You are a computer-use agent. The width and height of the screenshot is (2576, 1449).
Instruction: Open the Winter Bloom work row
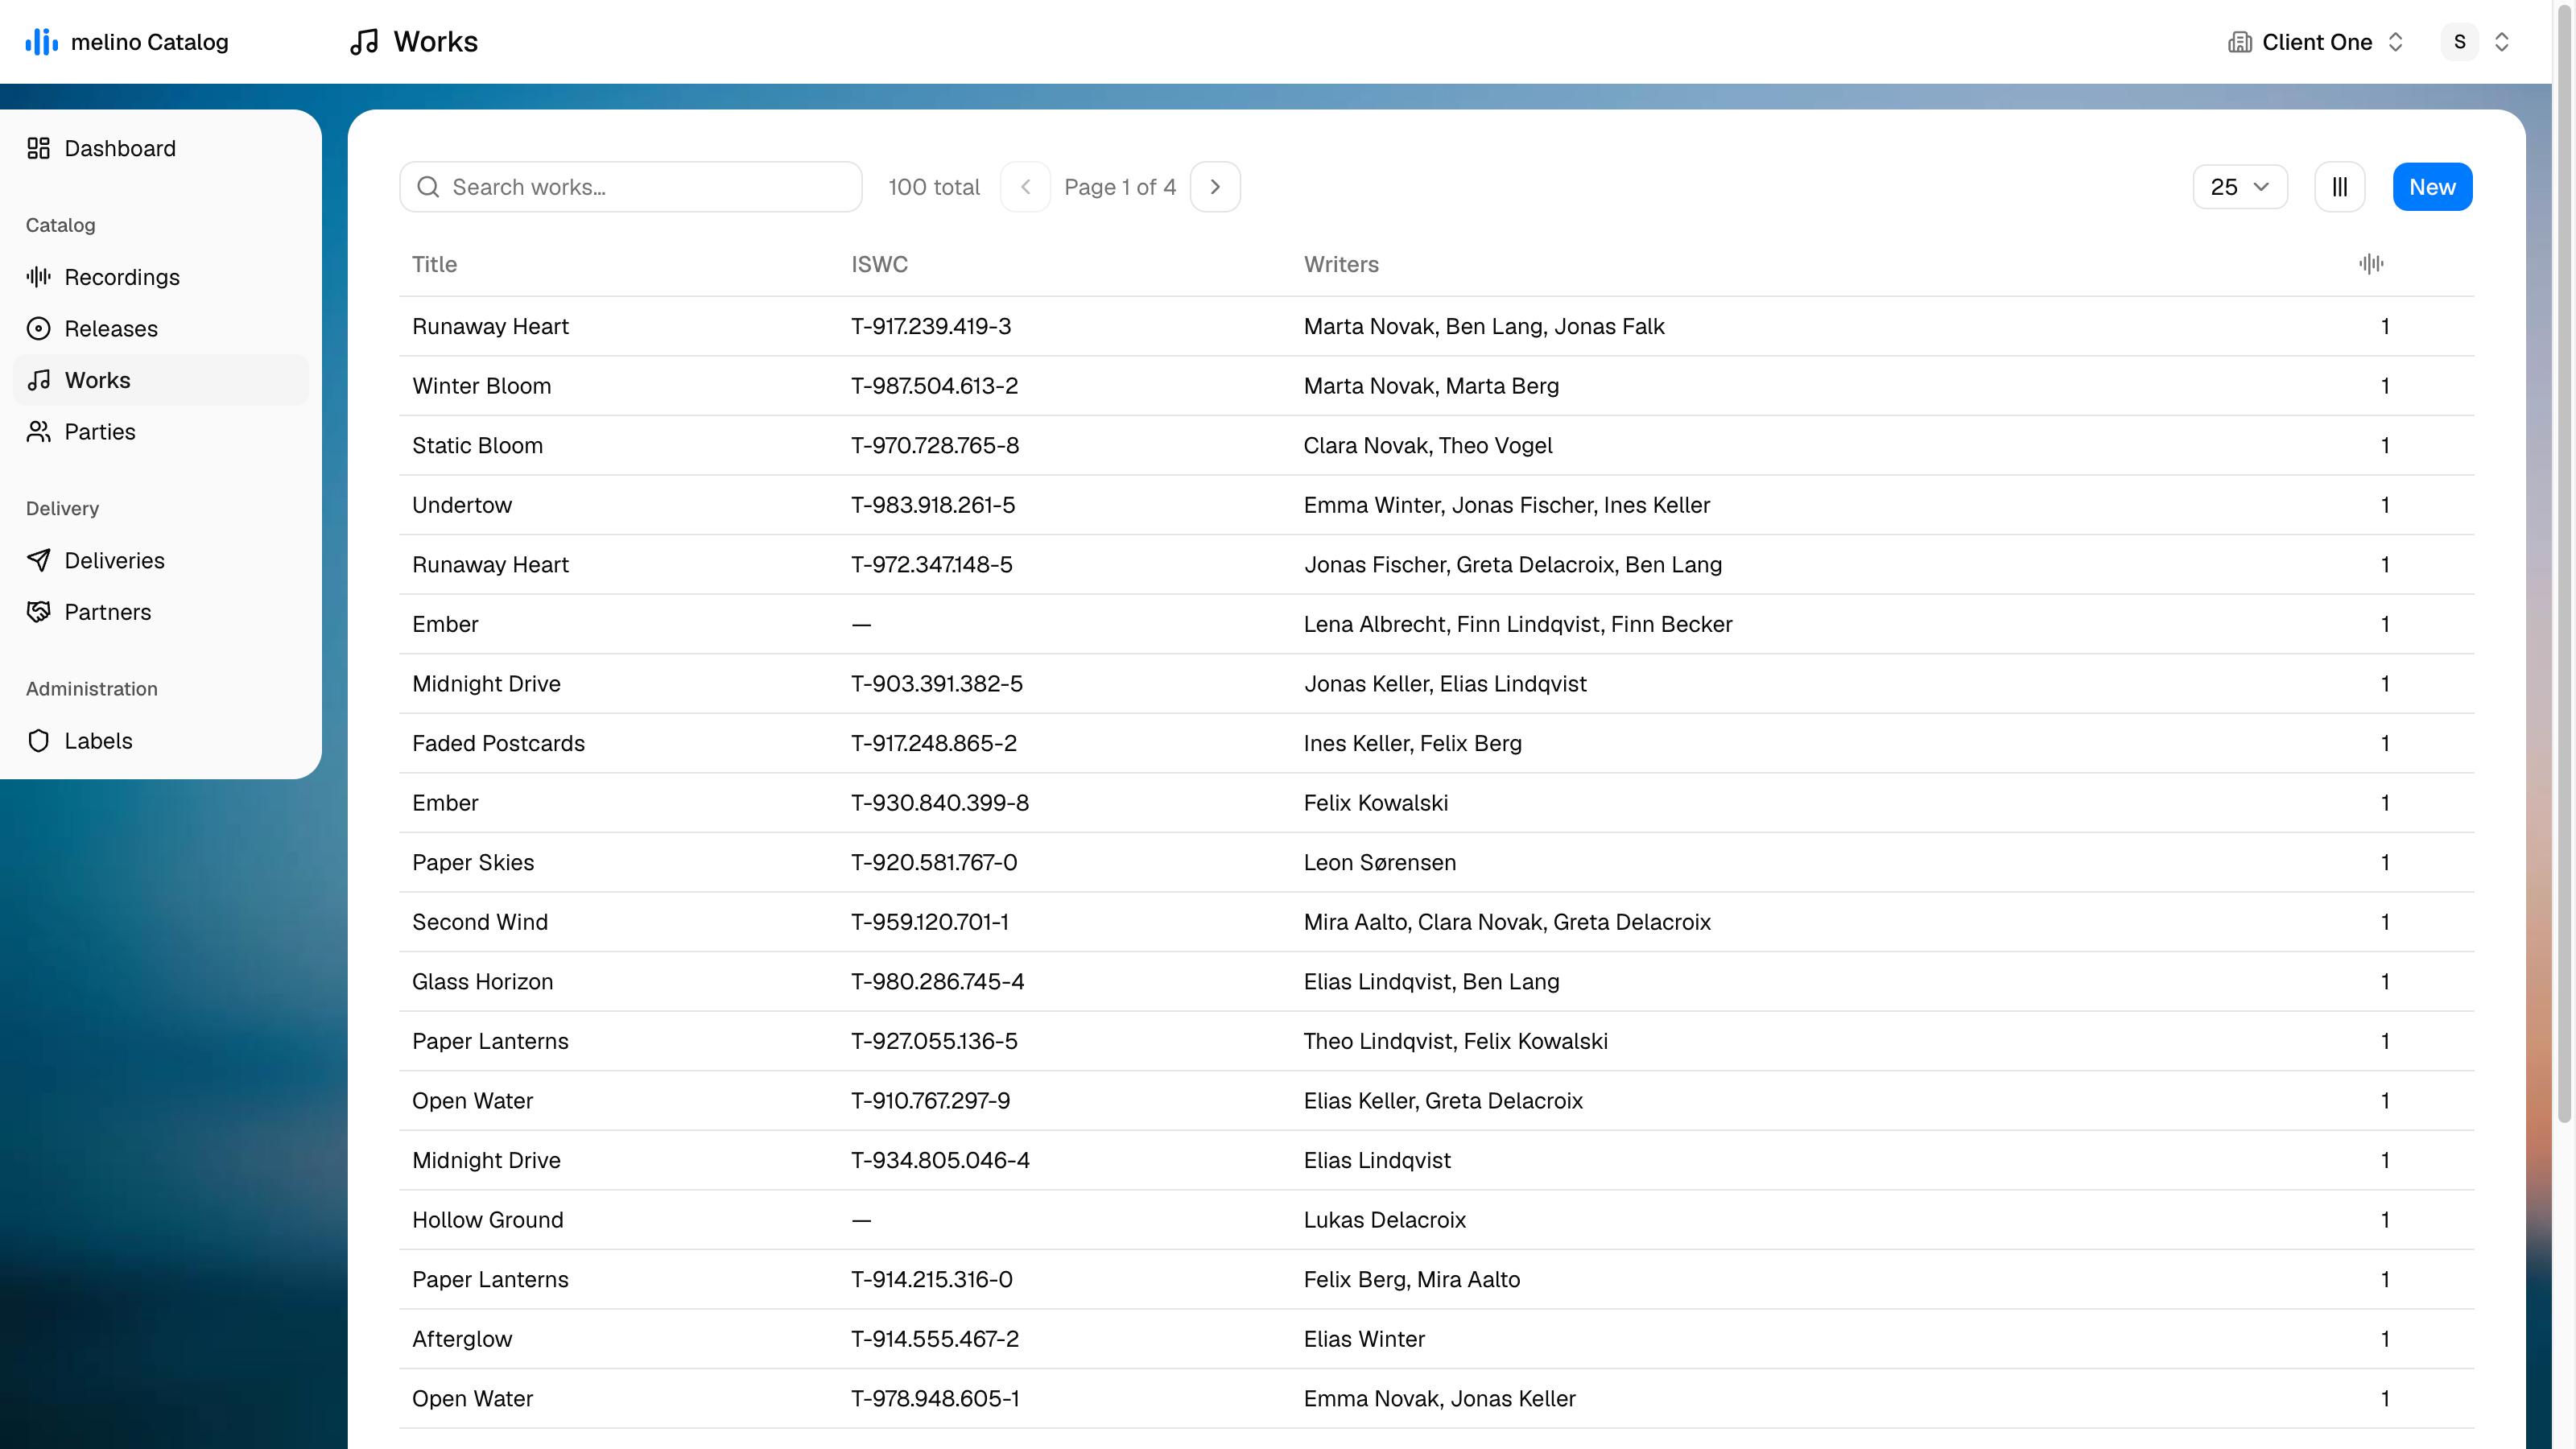[1436, 386]
